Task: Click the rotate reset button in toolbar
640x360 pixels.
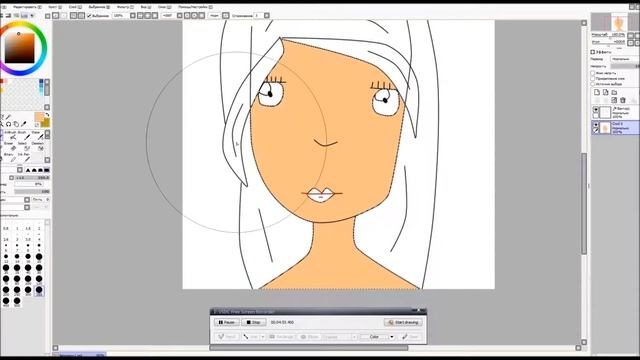Action: pyautogui.click(x=201, y=16)
